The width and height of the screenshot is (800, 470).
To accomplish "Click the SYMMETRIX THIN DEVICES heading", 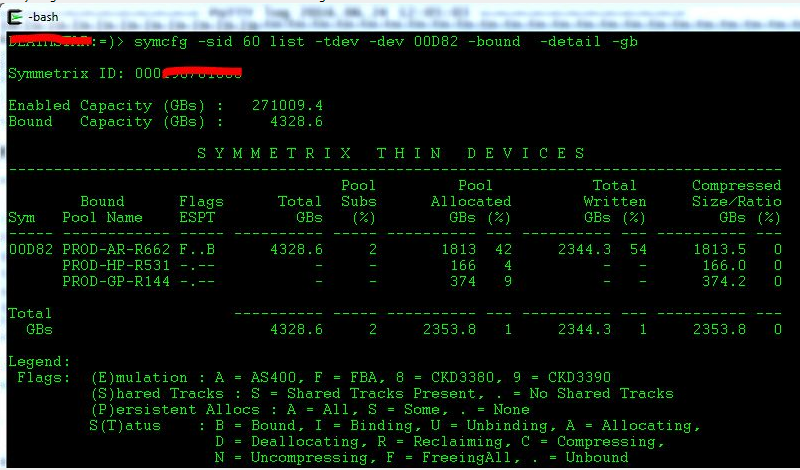I will (391, 153).
